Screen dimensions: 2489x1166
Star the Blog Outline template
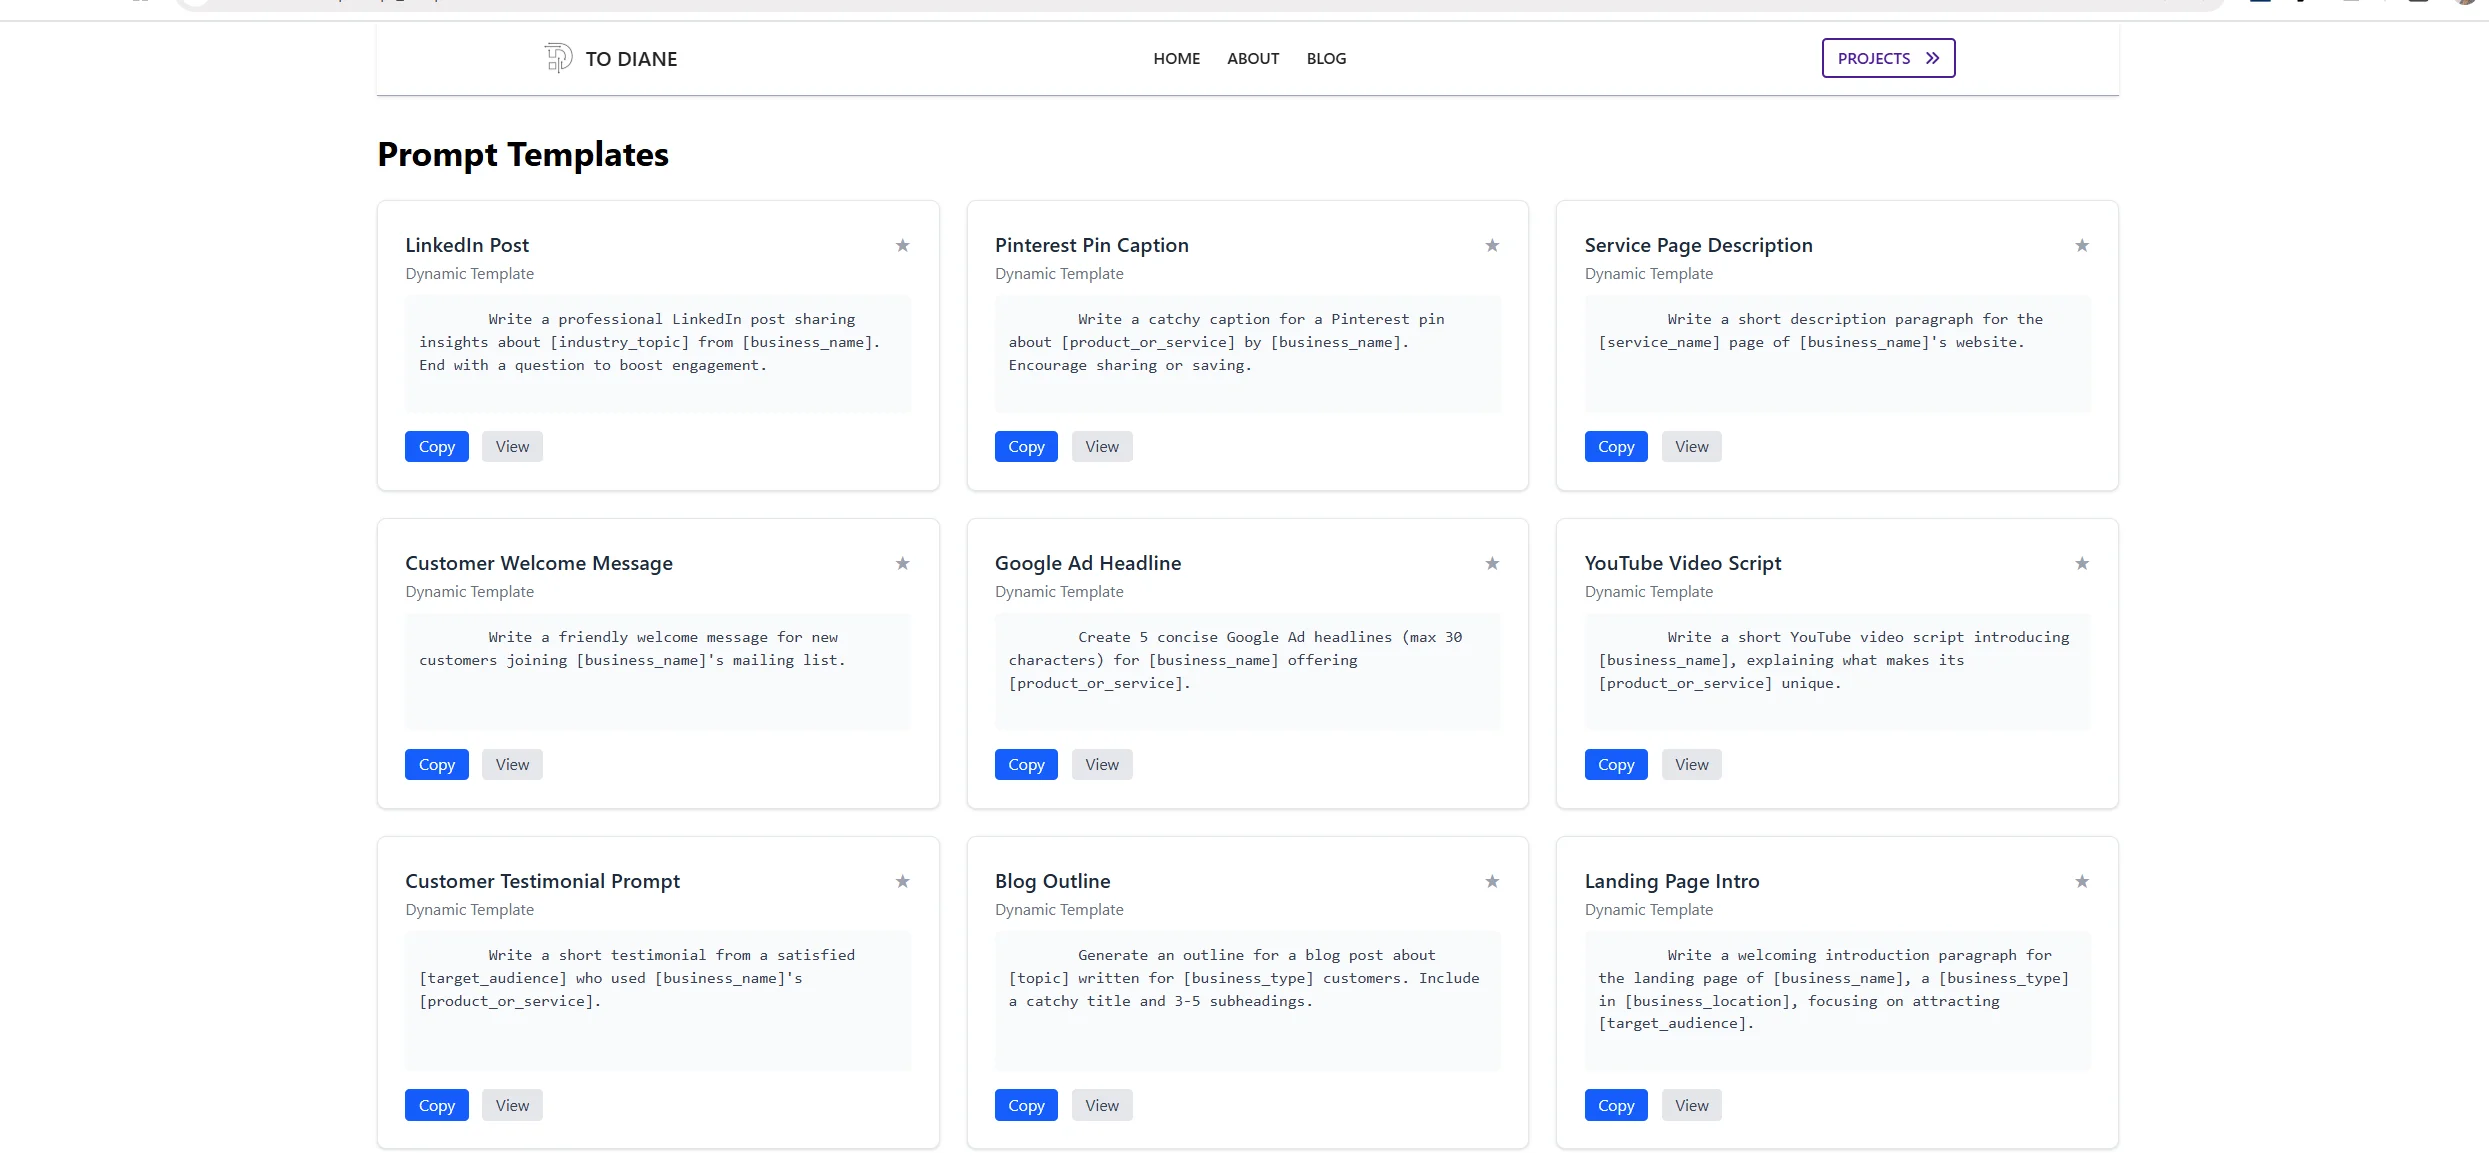pos(1491,881)
